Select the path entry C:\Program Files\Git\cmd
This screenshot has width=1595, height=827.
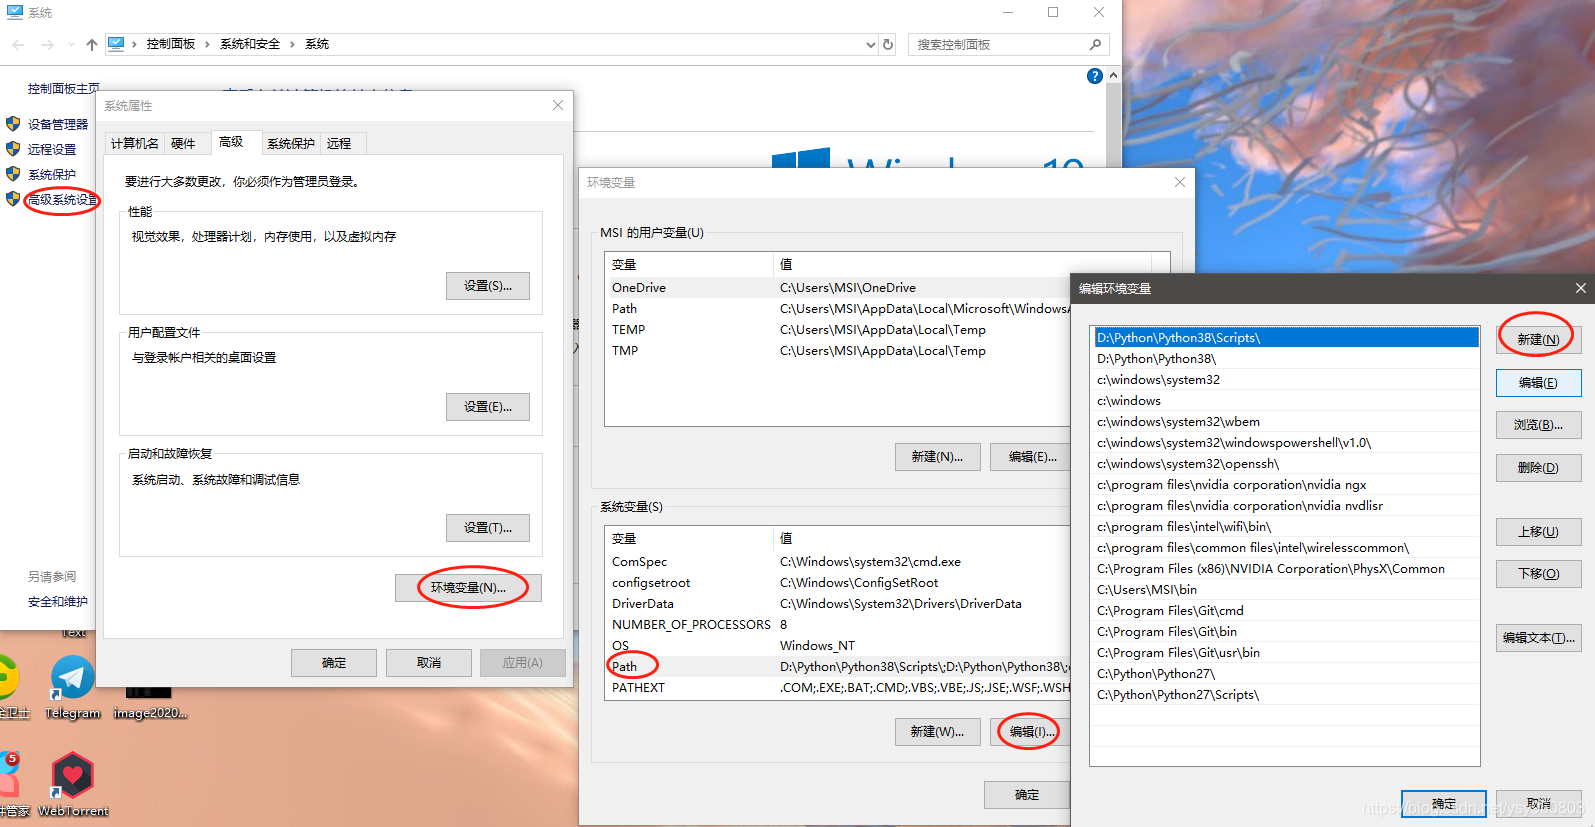coord(1286,611)
